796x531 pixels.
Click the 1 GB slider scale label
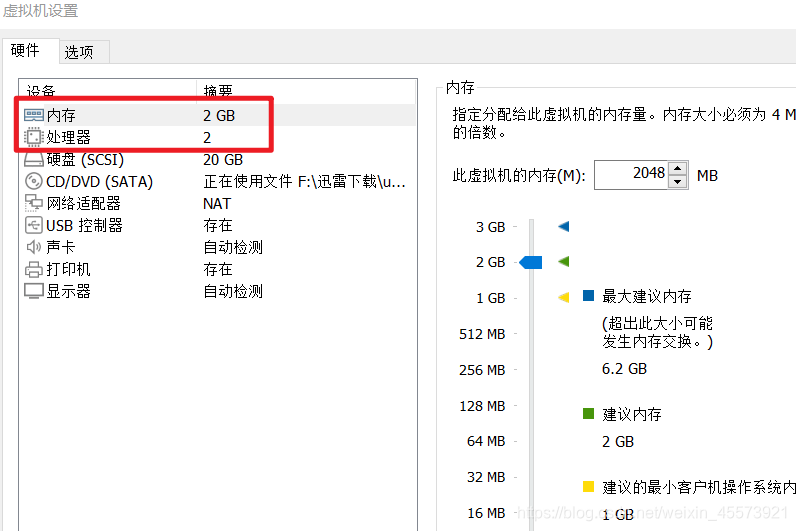coord(491,298)
